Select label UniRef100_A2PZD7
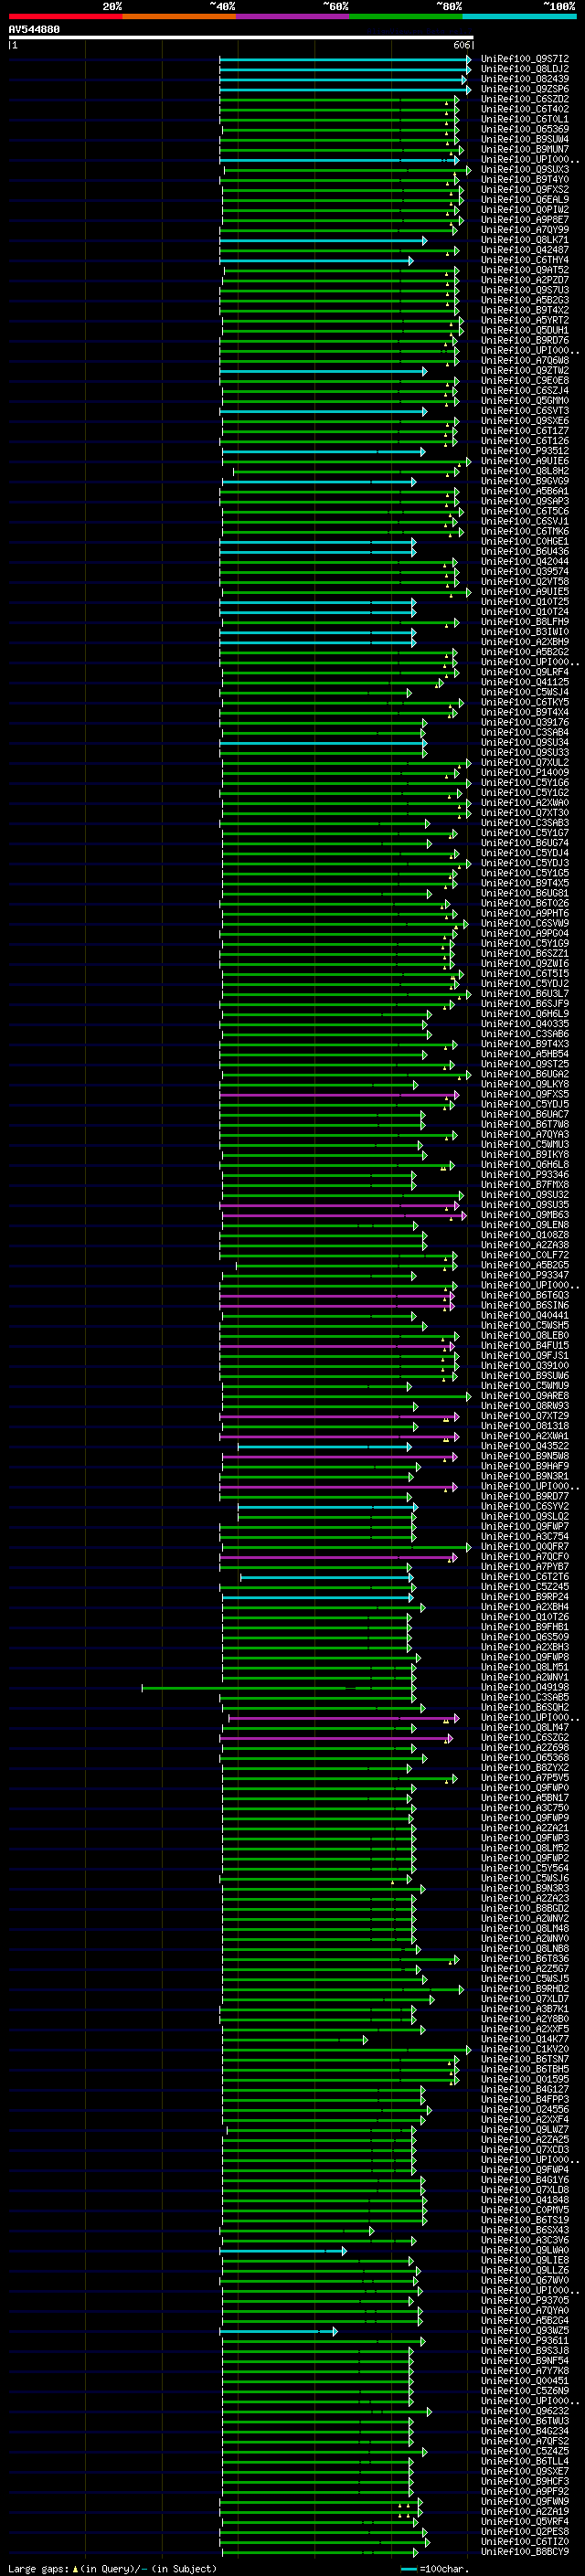The image size is (585, 2576). point(525,280)
